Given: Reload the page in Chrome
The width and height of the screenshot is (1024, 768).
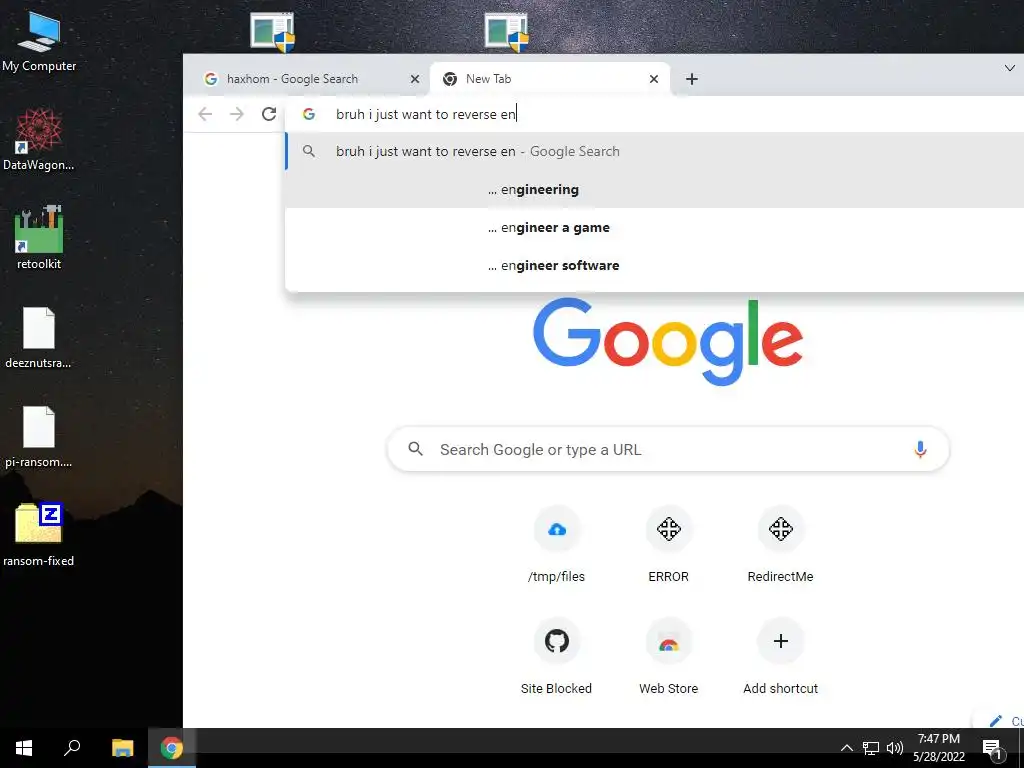Looking at the screenshot, I should pos(268,114).
